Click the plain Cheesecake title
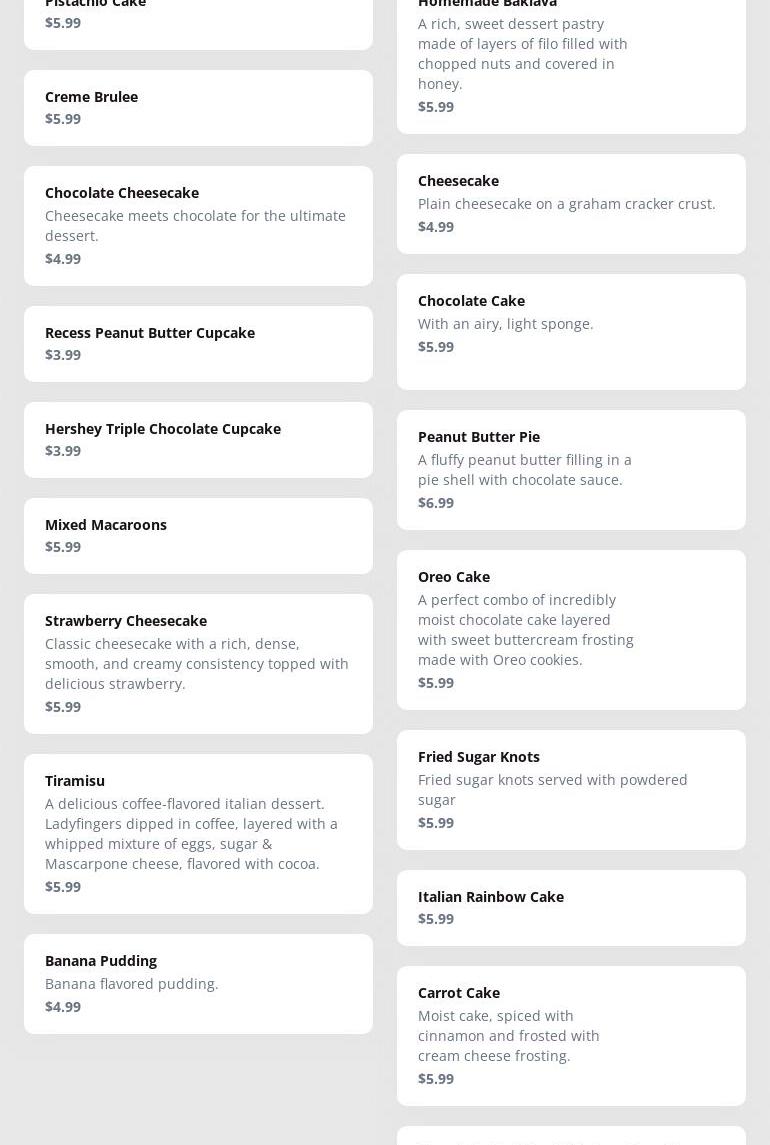Image resolution: width=770 pixels, height=1145 pixels. [x=458, y=181]
